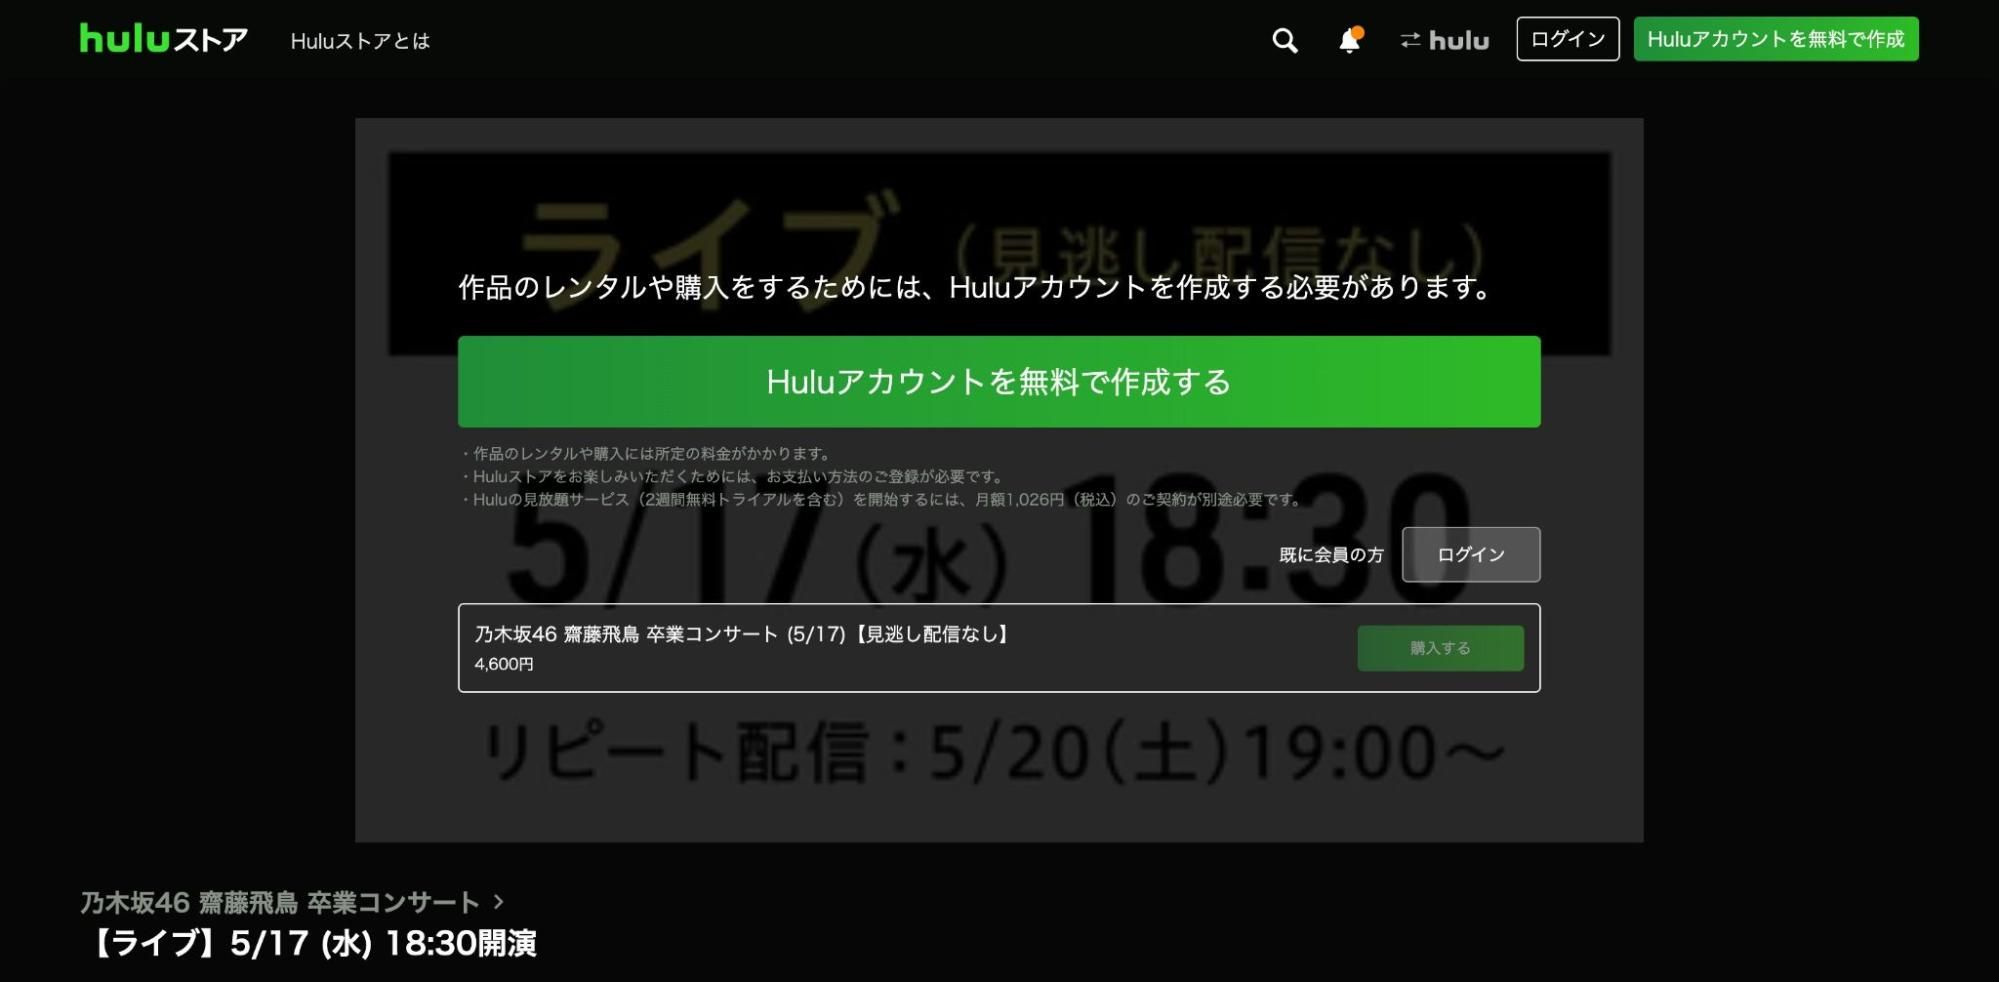The image size is (1999, 982).
Task: Click the header ログイン button
Action: tap(1568, 39)
